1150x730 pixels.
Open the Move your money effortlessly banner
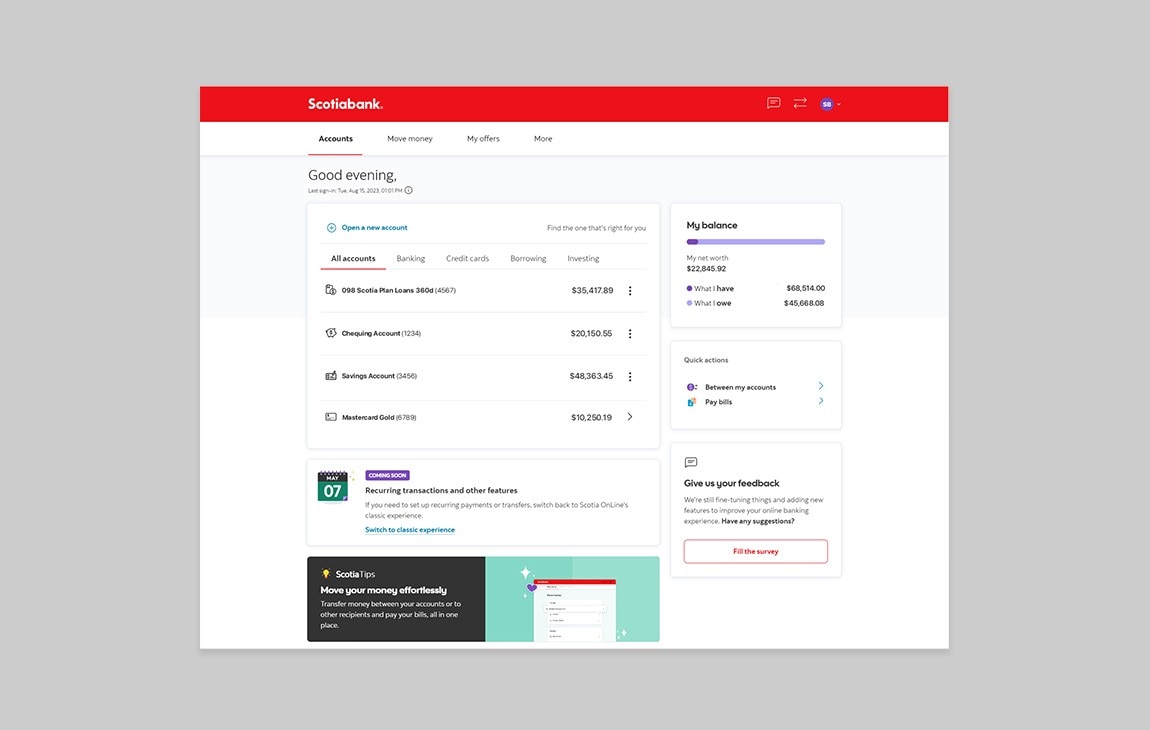[x=483, y=599]
